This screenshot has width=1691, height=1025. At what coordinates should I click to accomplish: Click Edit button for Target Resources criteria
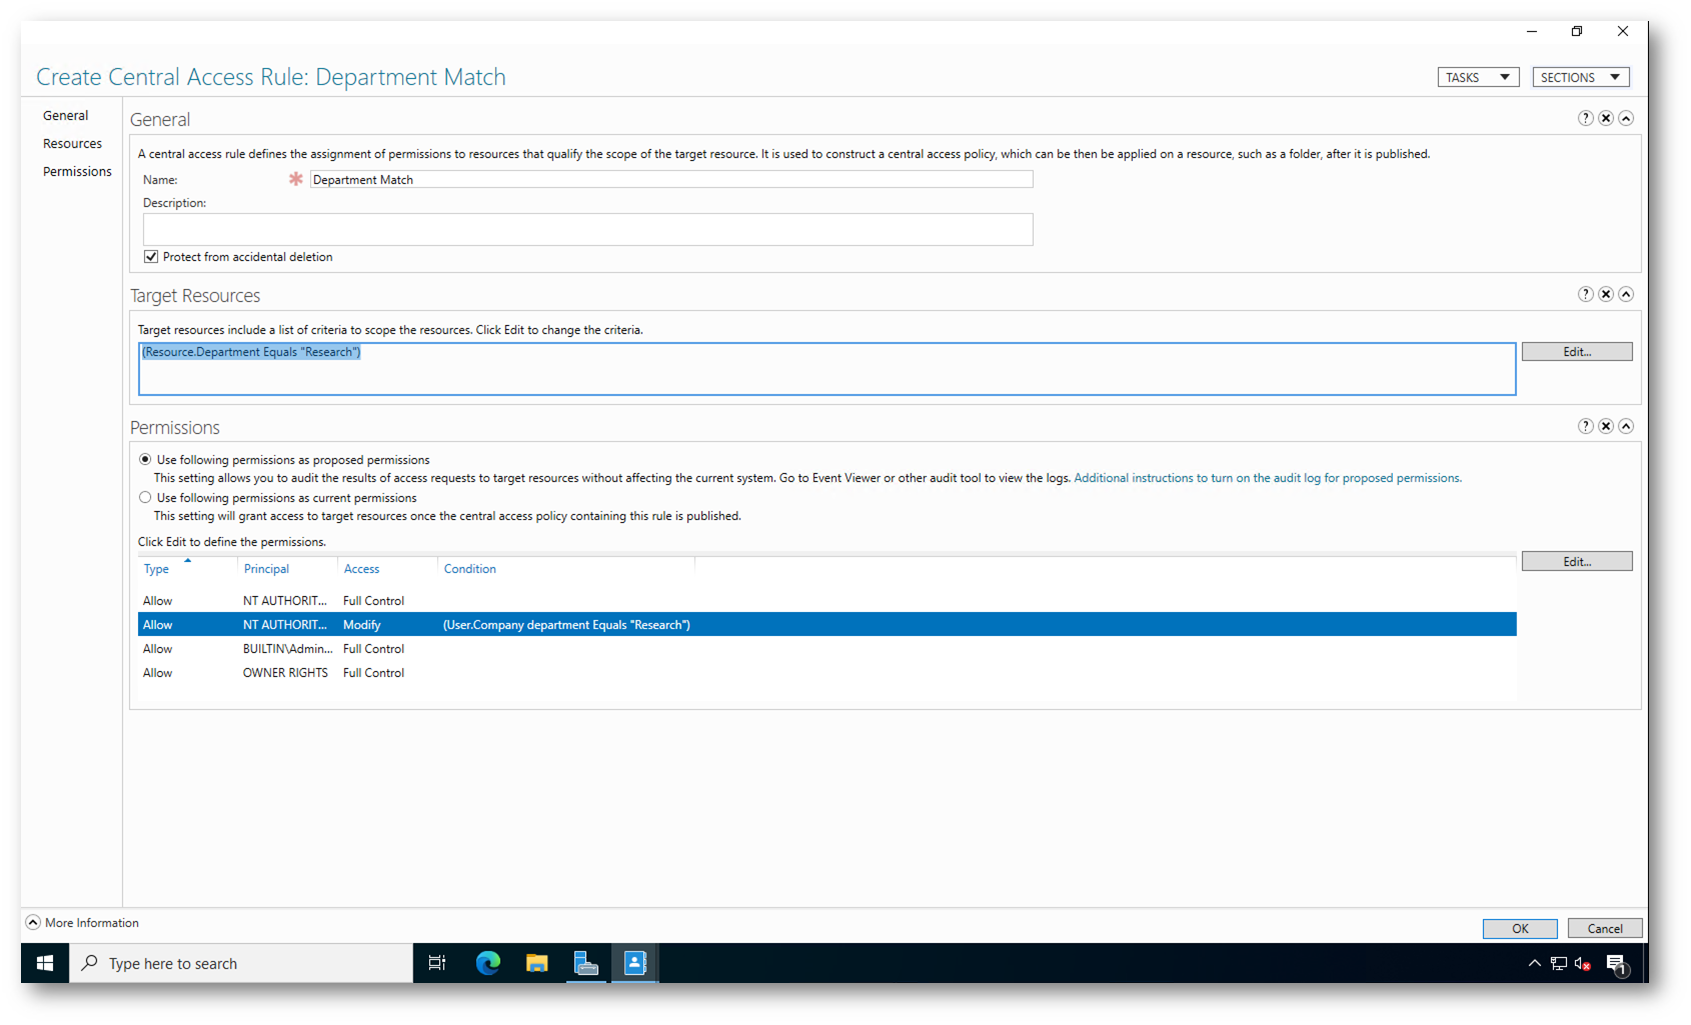(1576, 352)
